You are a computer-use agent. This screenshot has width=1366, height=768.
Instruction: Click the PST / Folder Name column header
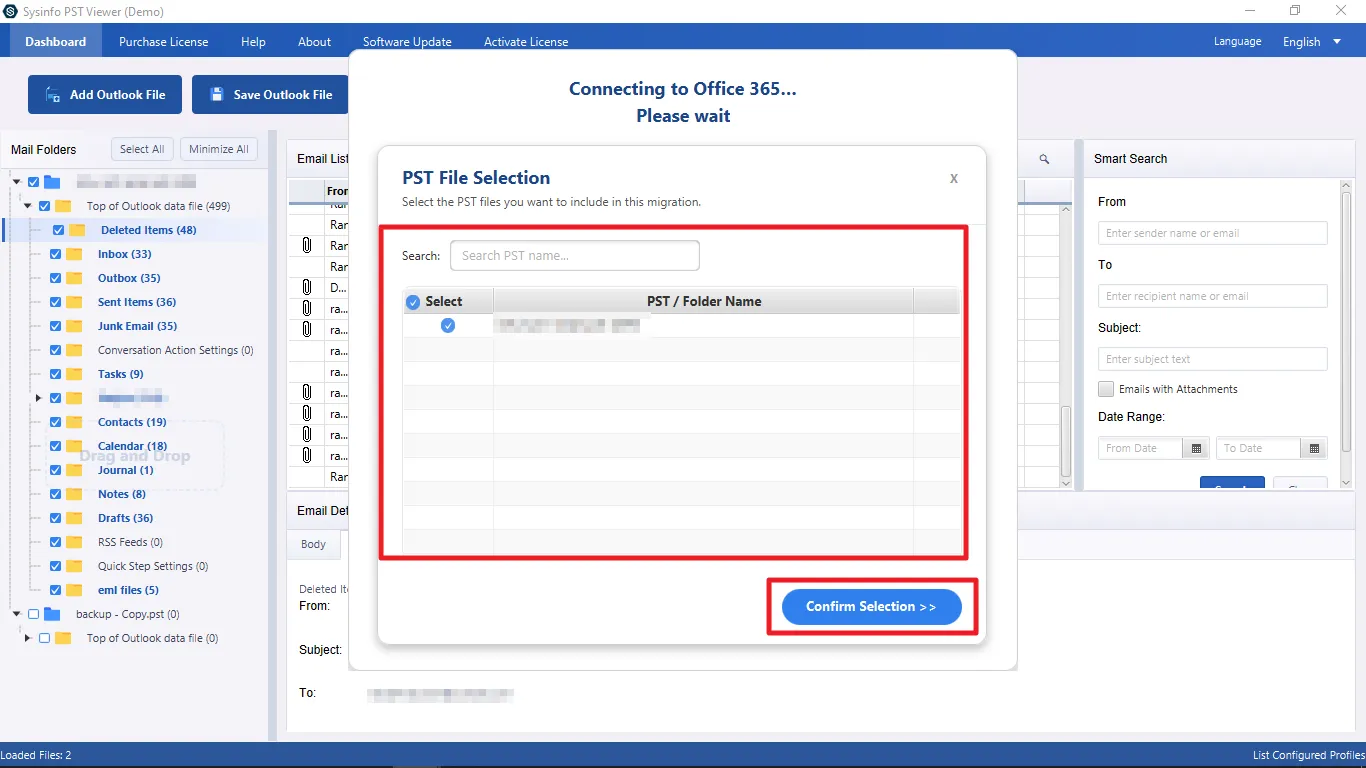click(704, 301)
